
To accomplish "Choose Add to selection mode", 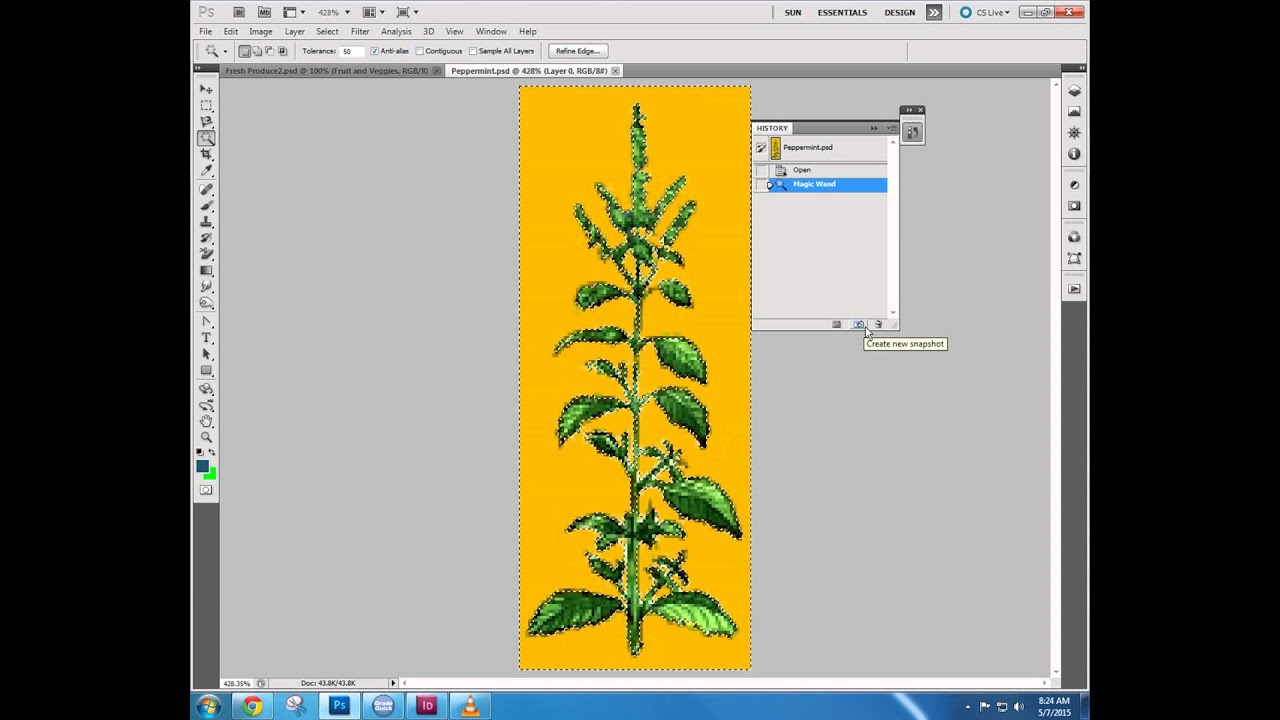I will 257,51.
